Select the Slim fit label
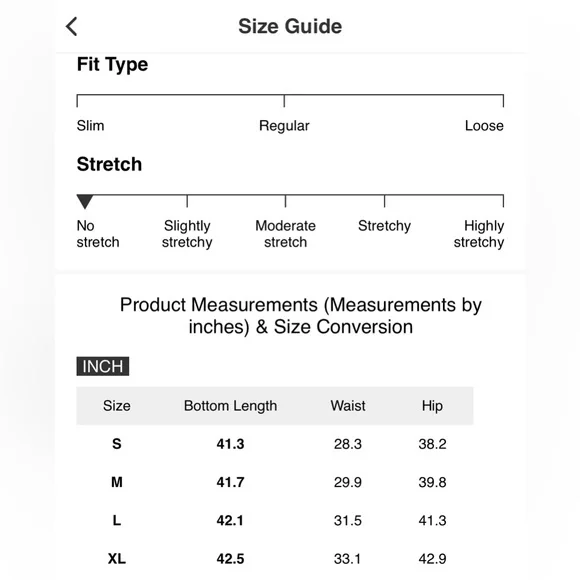Image resolution: width=580 pixels, height=580 pixels. coord(90,126)
